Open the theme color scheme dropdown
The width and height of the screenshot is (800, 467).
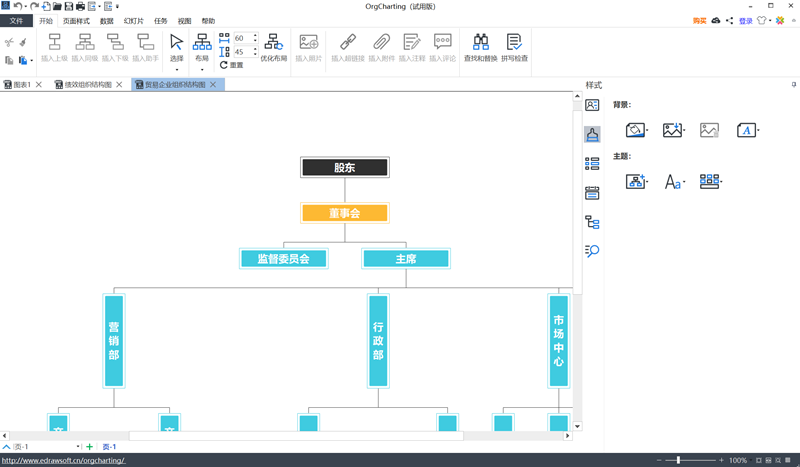pyautogui.click(x=711, y=181)
